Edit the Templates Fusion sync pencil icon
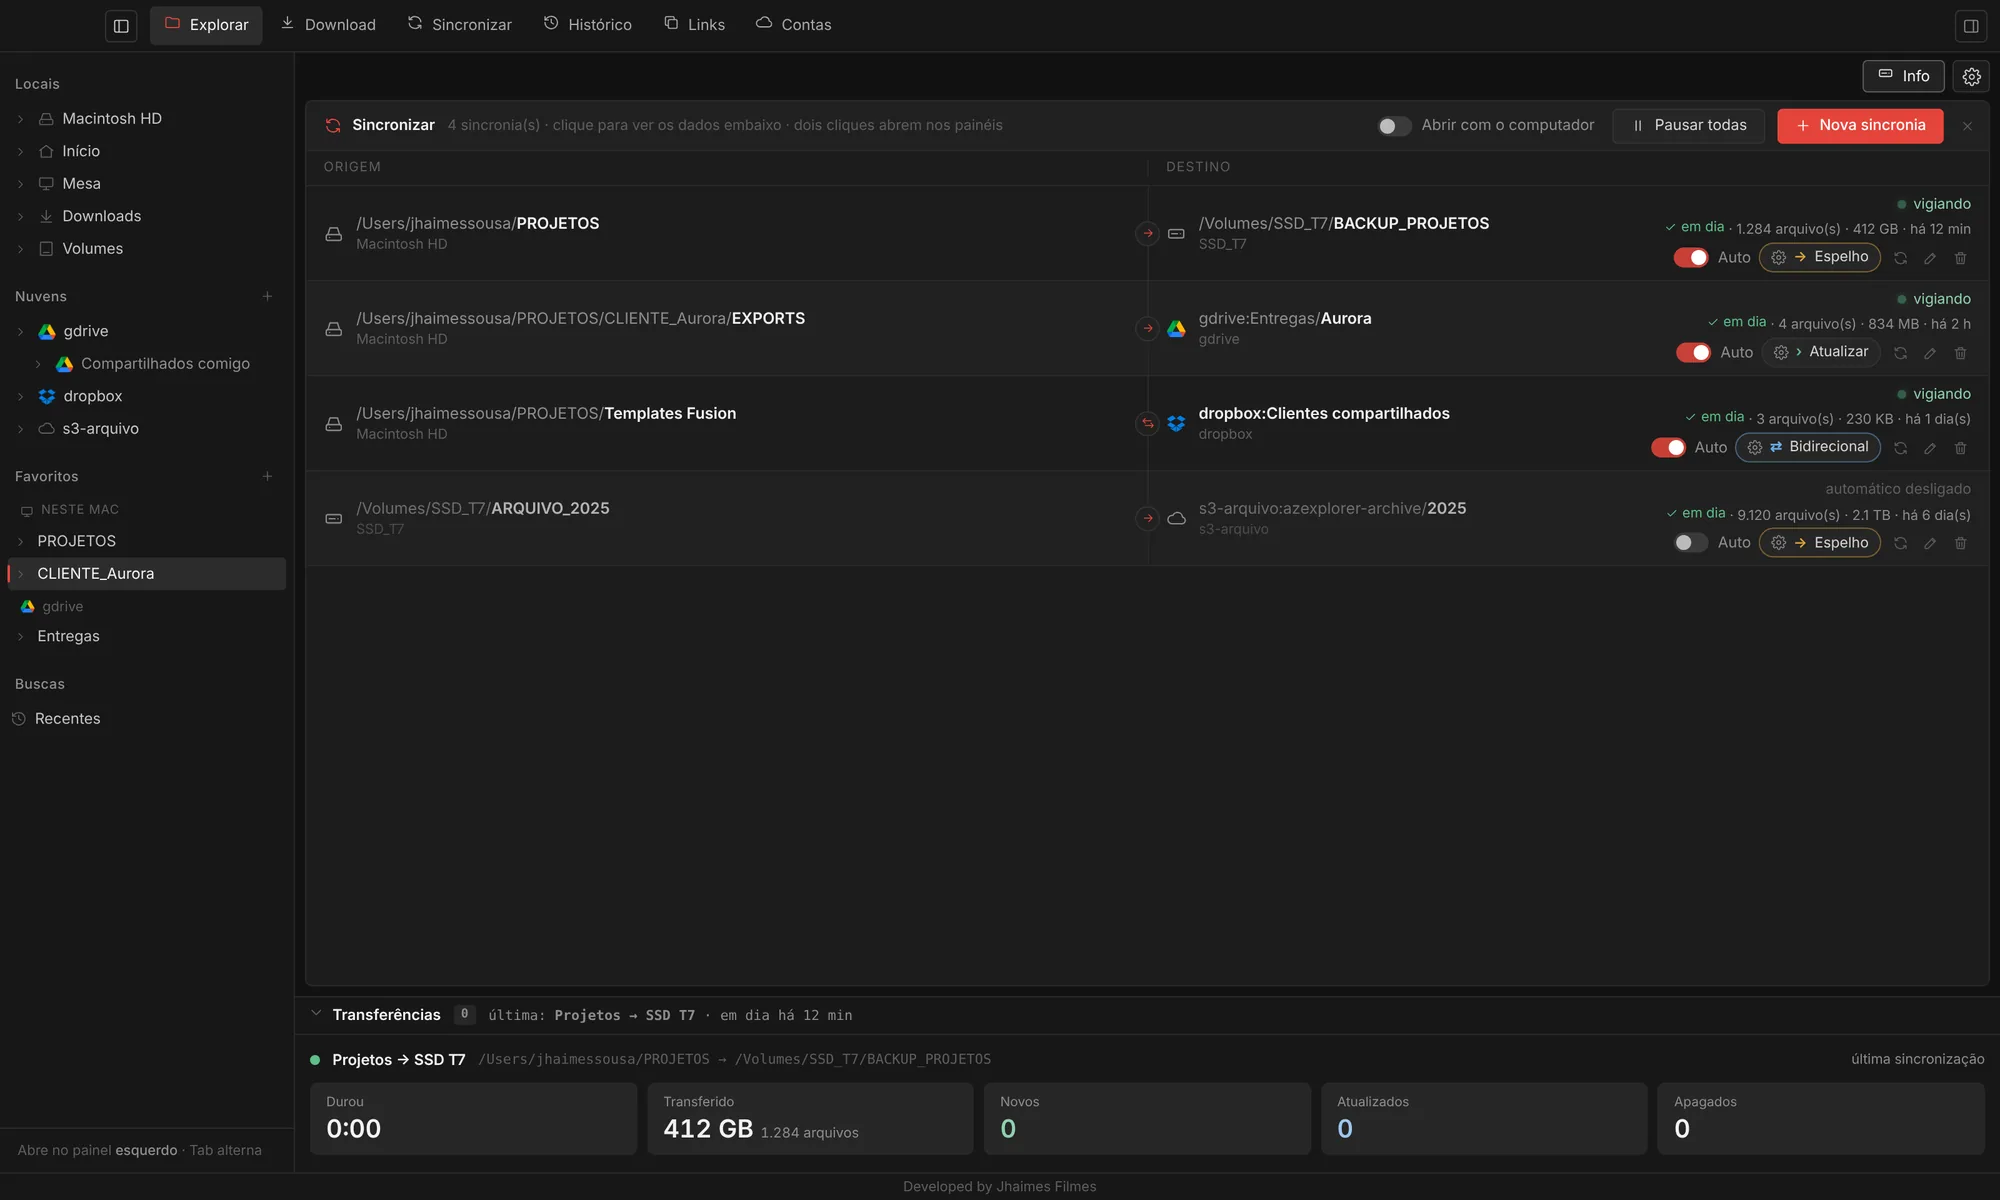The height and width of the screenshot is (1200, 2000). point(1930,448)
